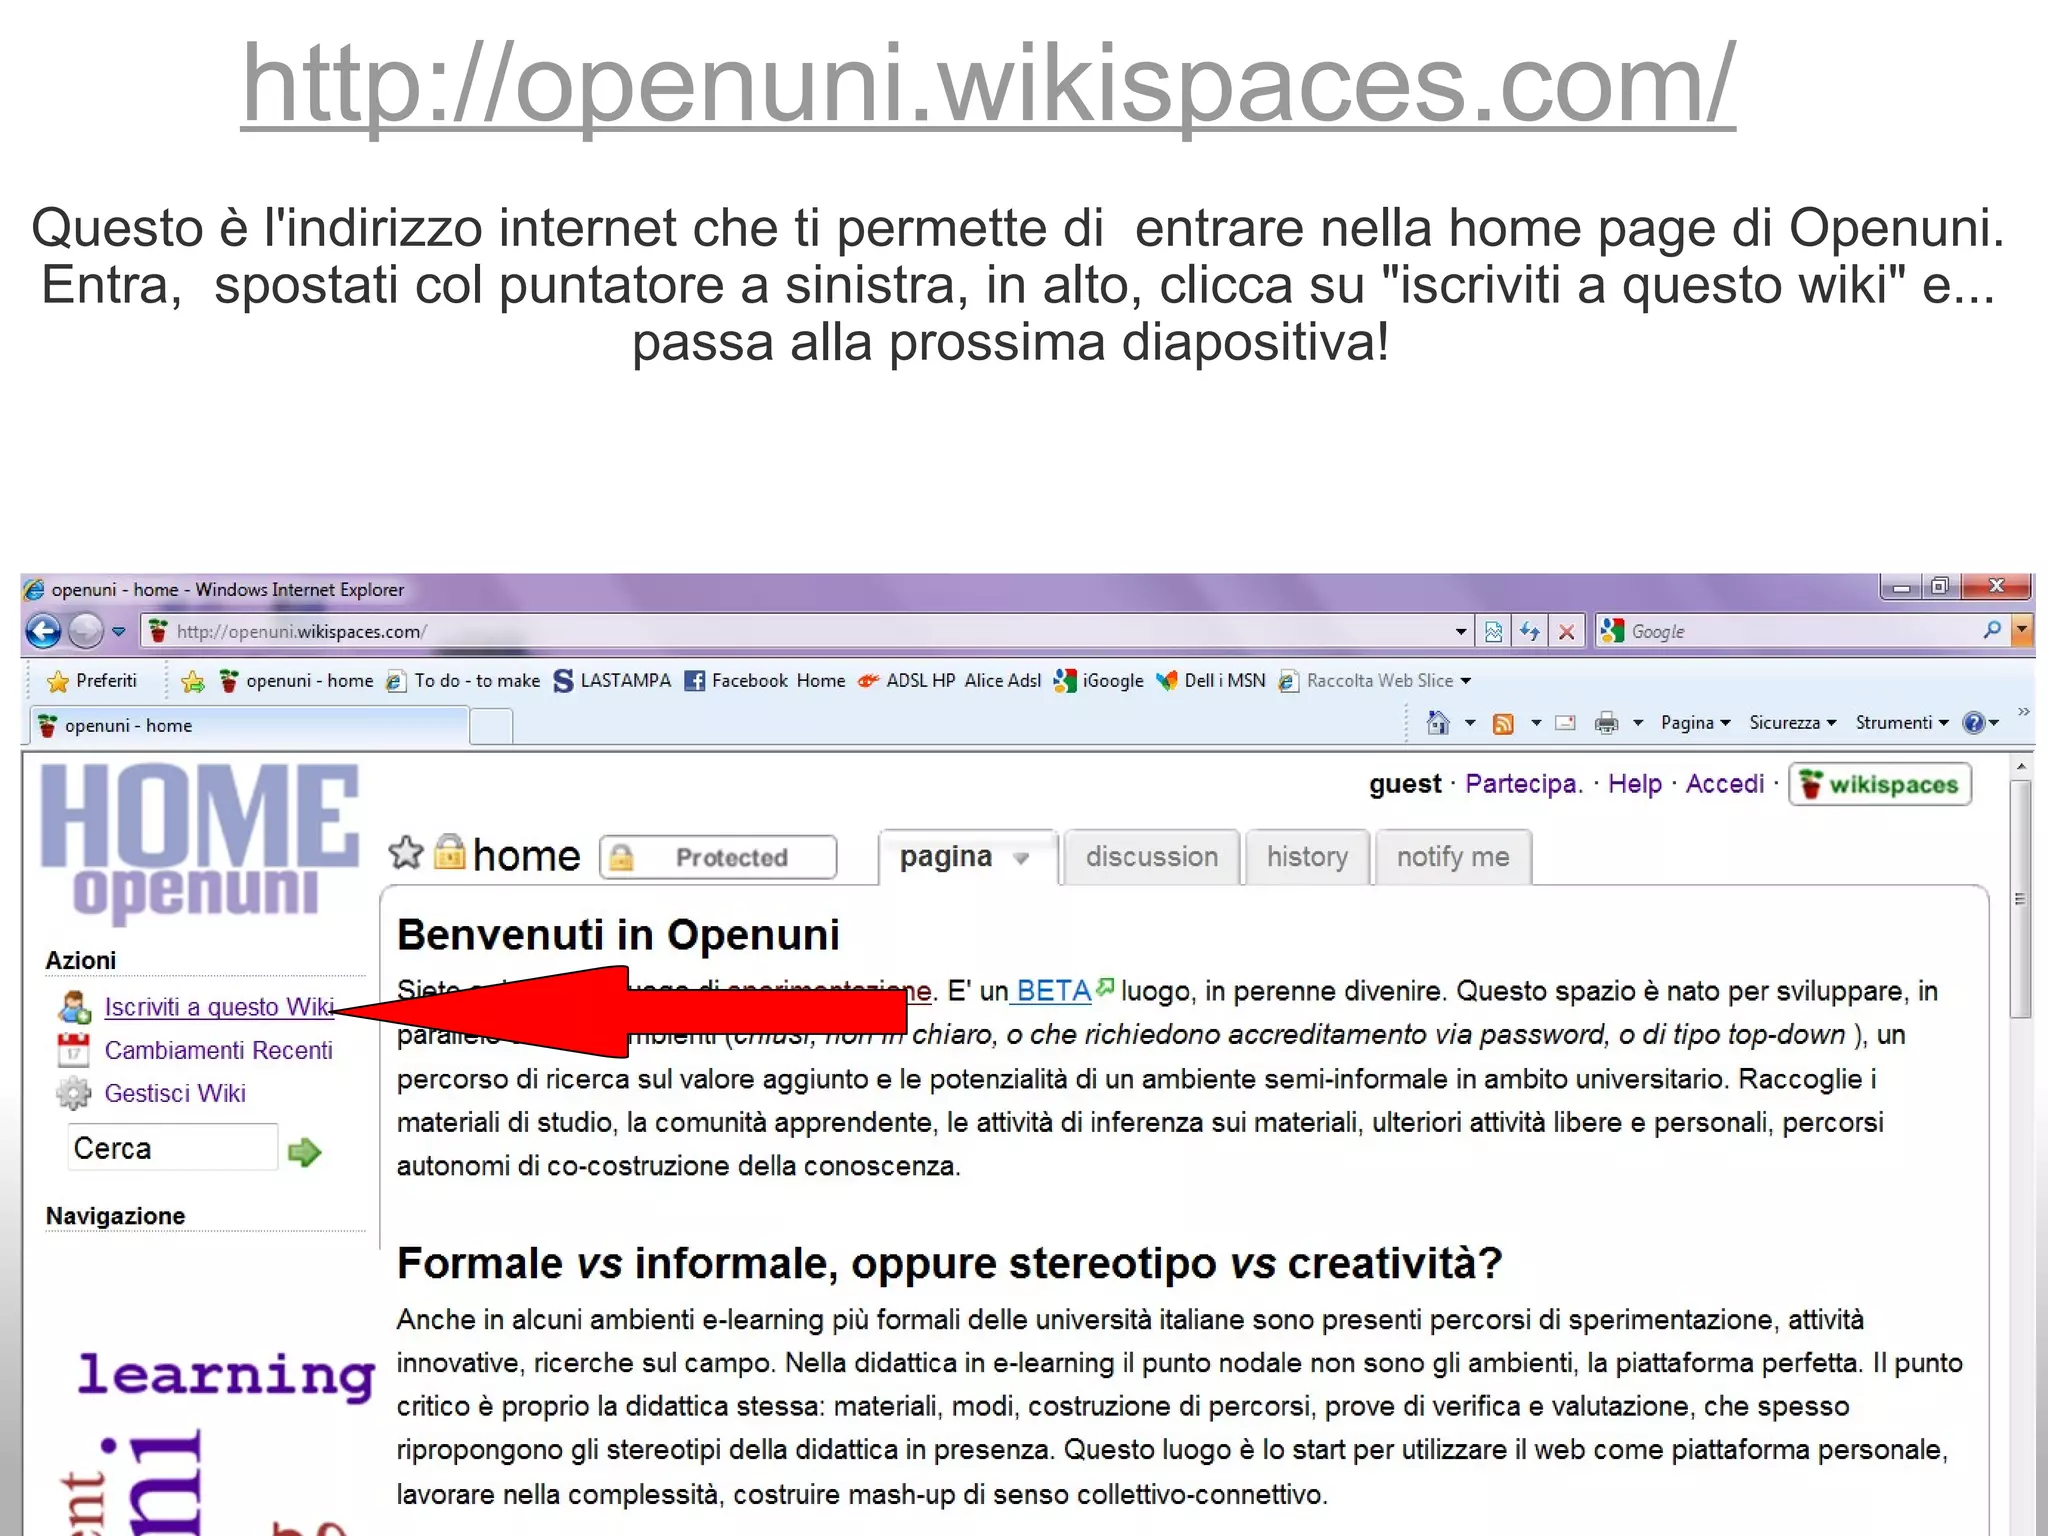Click the Refresh page icon
The height and width of the screenshot is (1536, 2048).
pos(1530,631)
